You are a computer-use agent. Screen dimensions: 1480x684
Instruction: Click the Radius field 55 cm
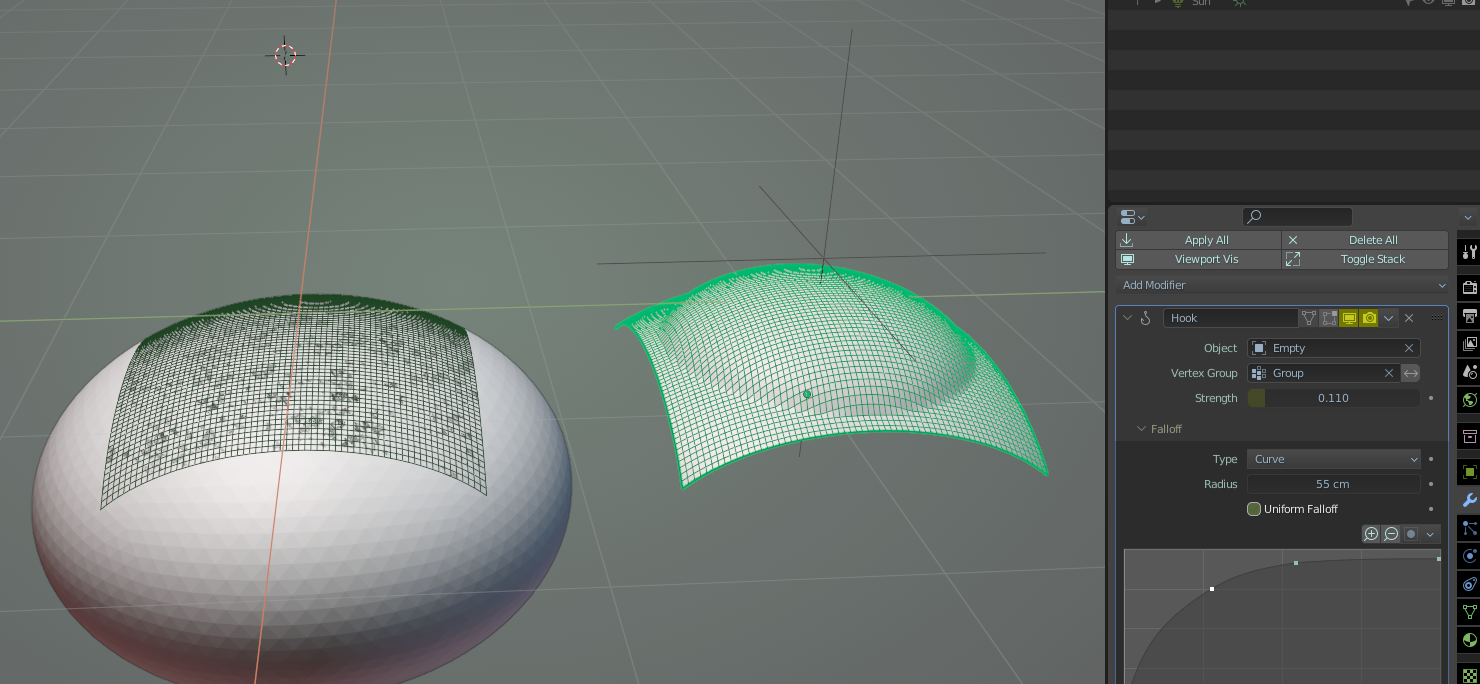(x=1333, y=484)
